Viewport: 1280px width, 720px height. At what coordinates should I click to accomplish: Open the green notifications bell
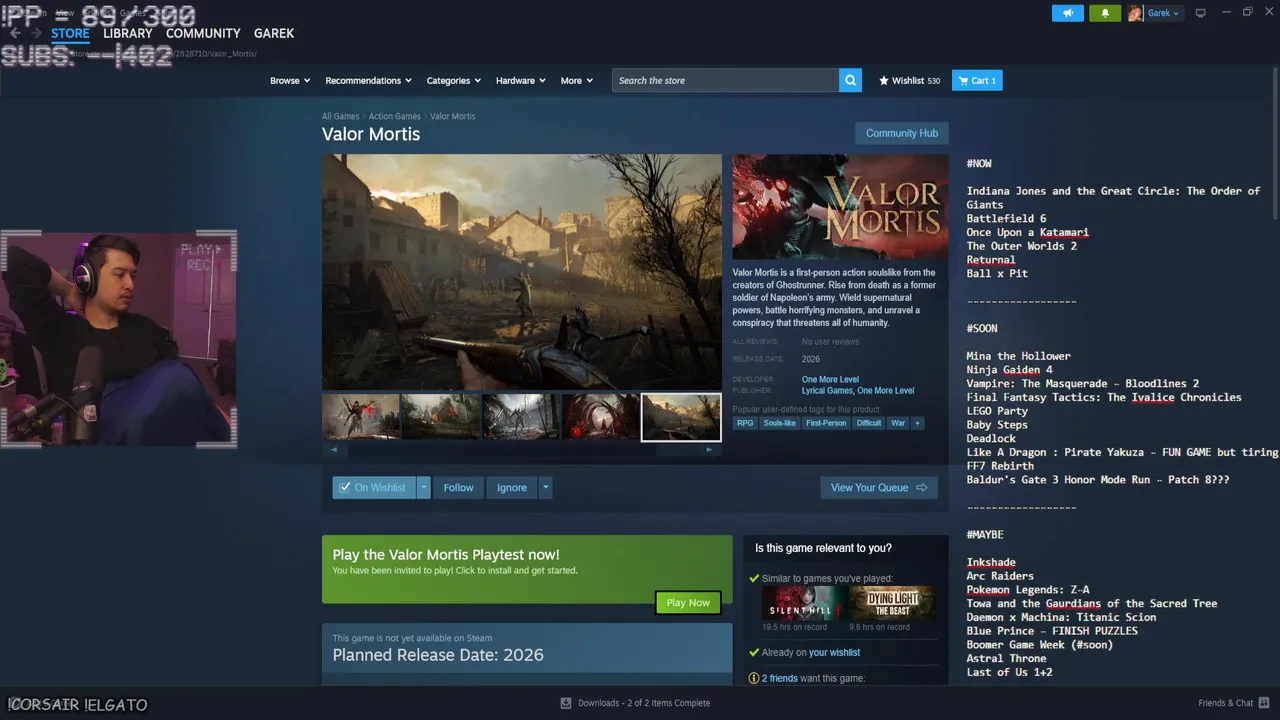(1105, 13)
